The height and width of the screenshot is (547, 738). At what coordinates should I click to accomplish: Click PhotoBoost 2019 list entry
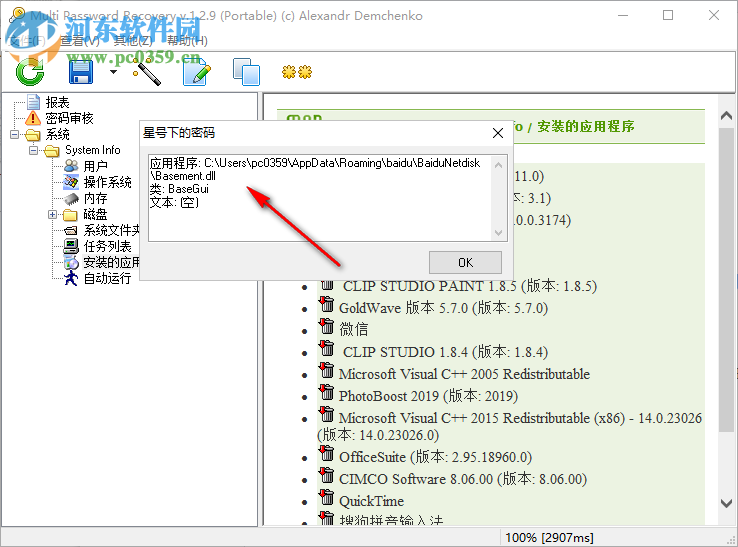pos(428,396)
